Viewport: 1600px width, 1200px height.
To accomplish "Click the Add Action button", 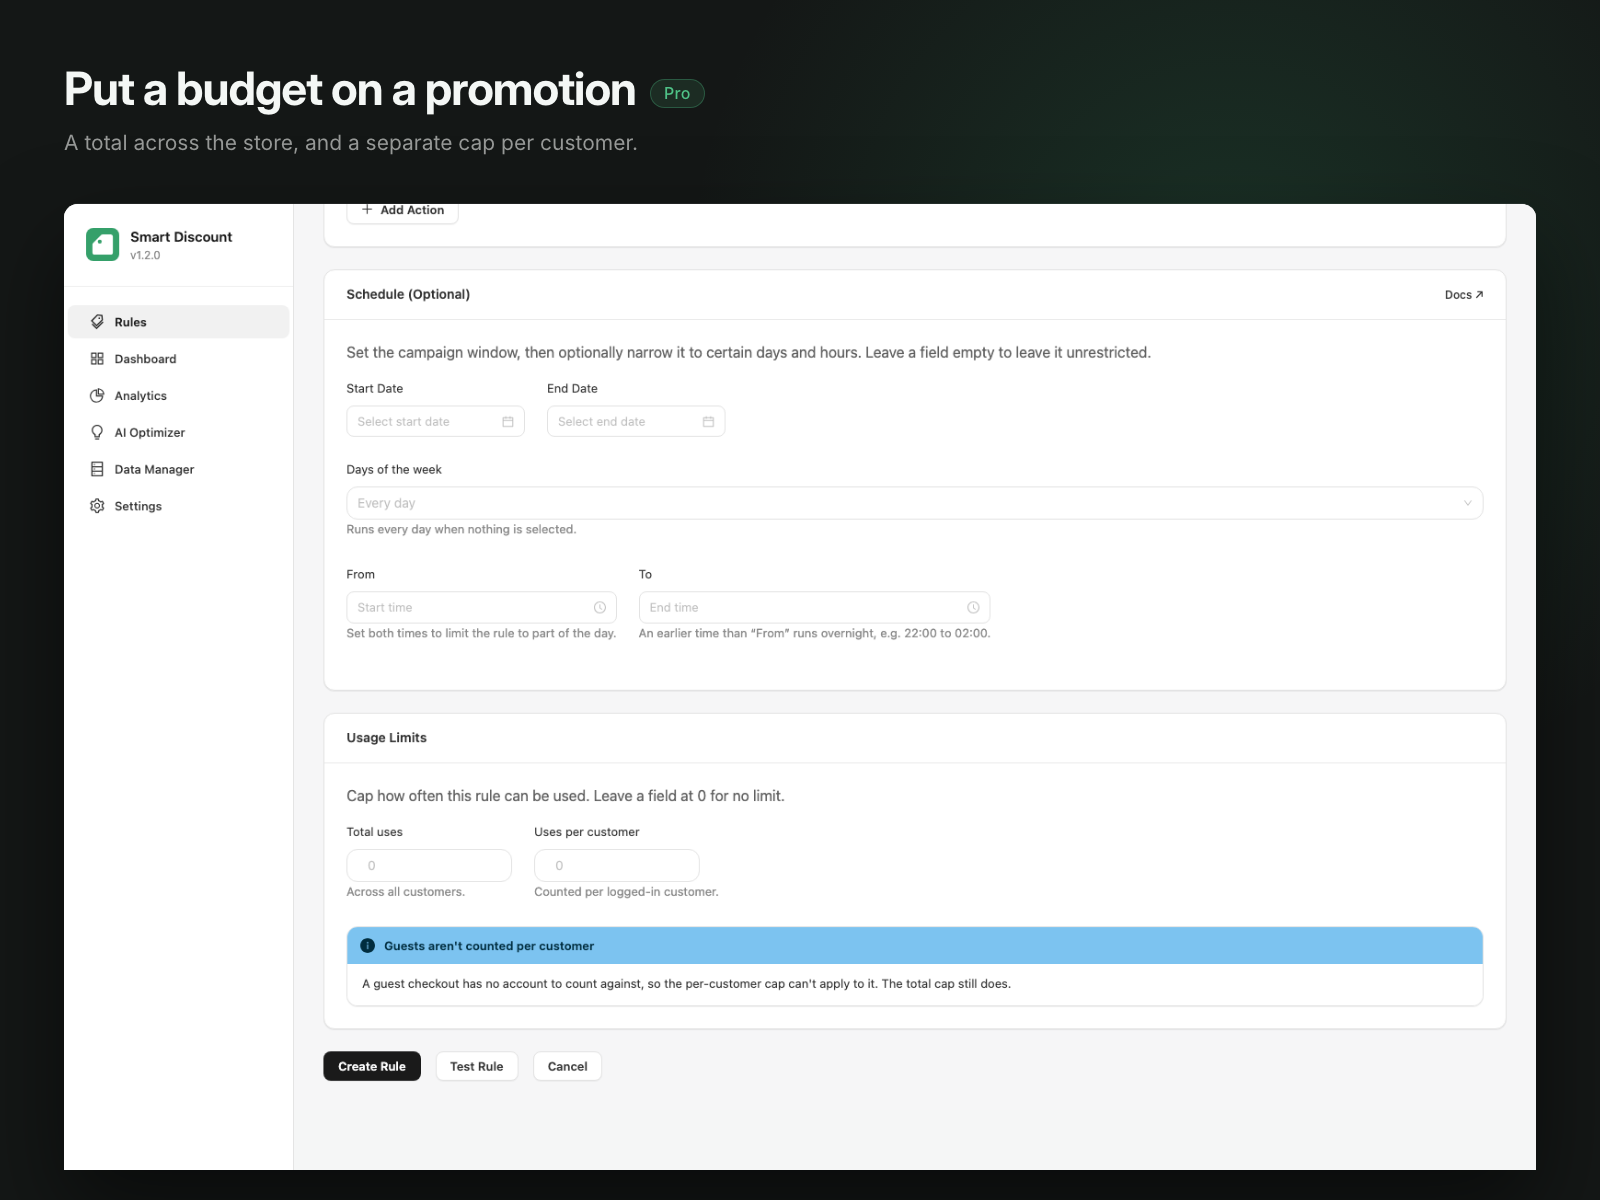I will click(x=402, y=211).
